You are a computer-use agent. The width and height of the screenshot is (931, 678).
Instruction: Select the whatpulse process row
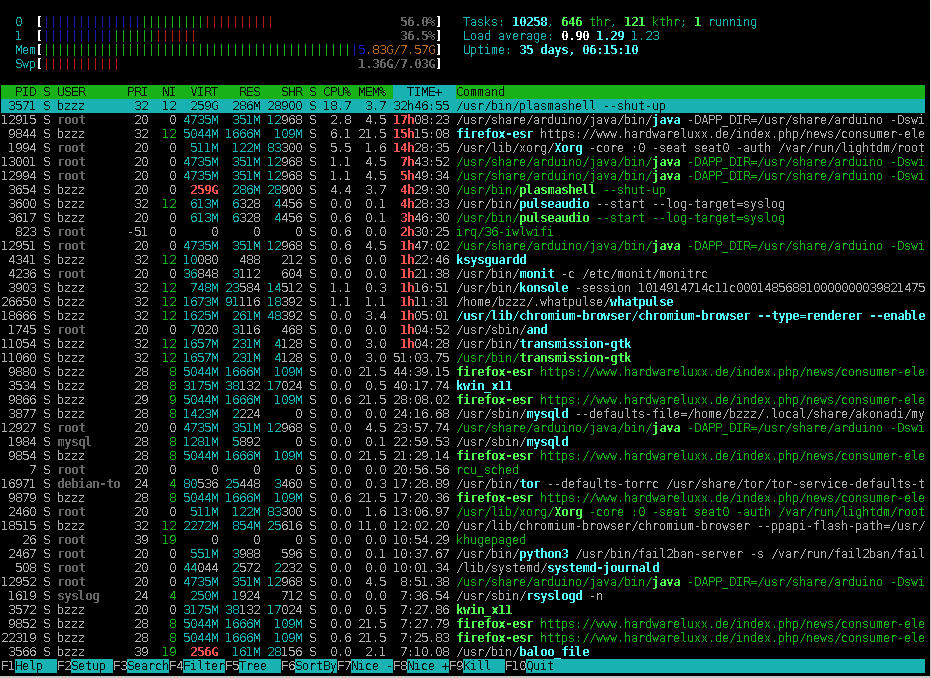463,302
